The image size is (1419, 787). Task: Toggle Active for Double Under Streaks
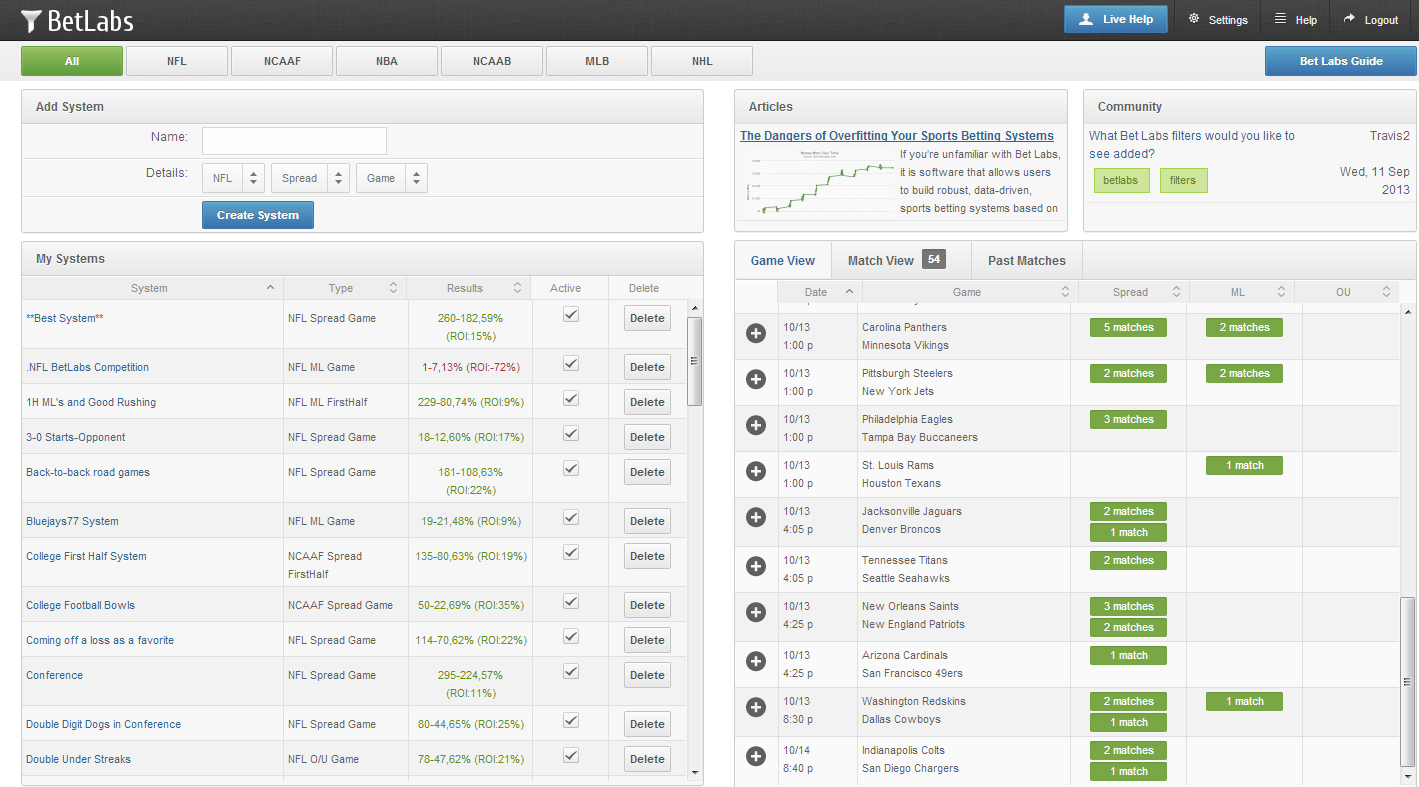coord(570,755)
